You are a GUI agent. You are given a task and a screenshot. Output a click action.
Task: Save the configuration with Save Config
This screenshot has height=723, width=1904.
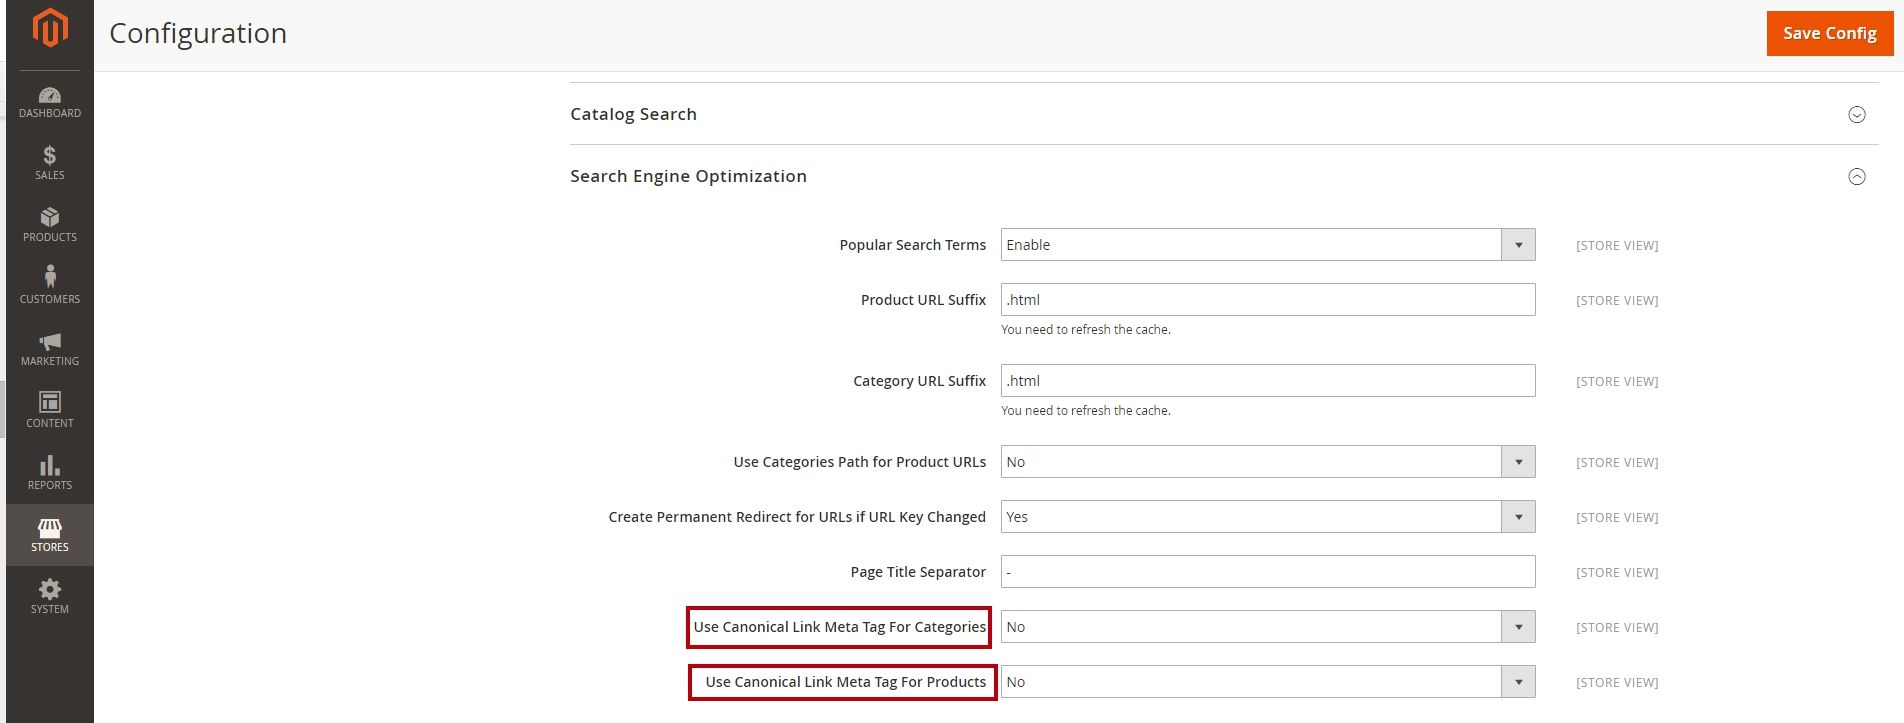point(1829,33)
